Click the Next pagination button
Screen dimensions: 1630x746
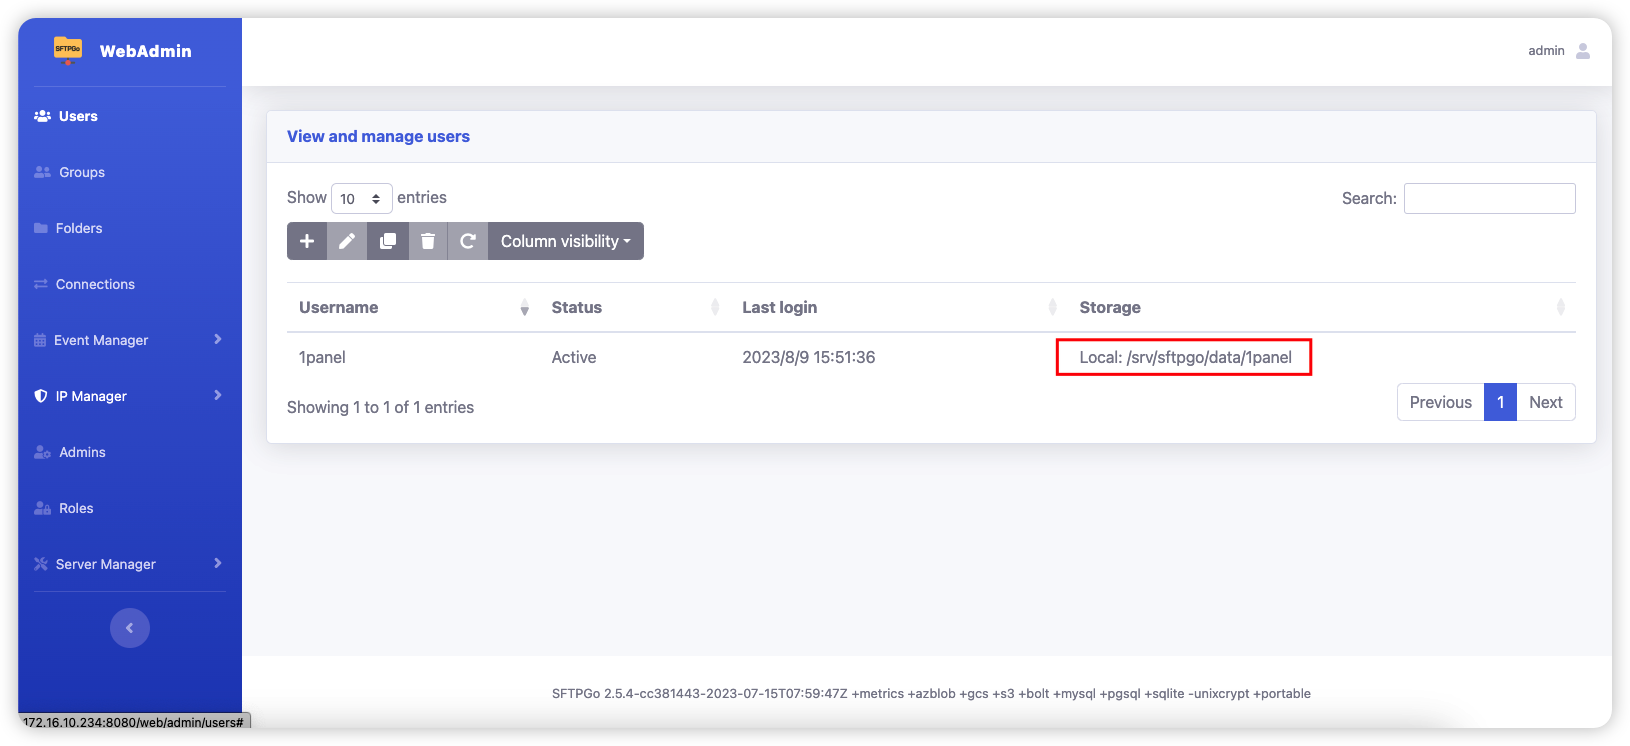1545,402
